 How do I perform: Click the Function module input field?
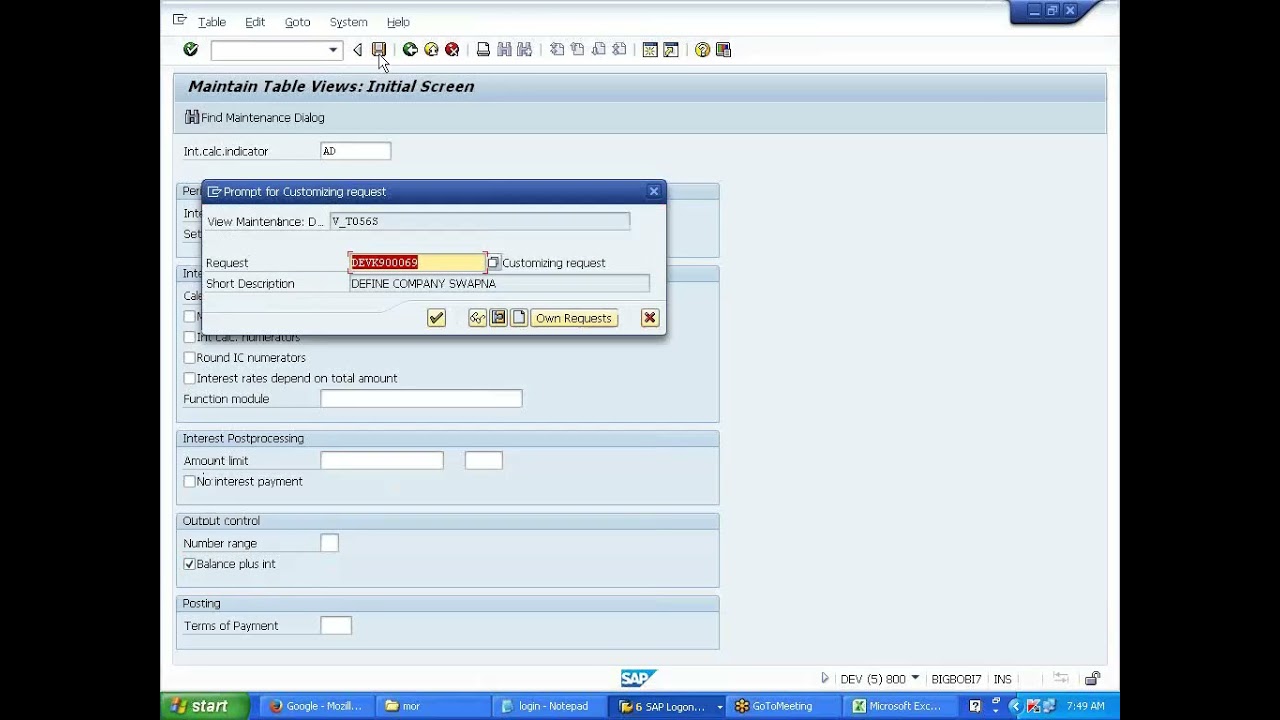pyautogui.click(x=421, y=399)
